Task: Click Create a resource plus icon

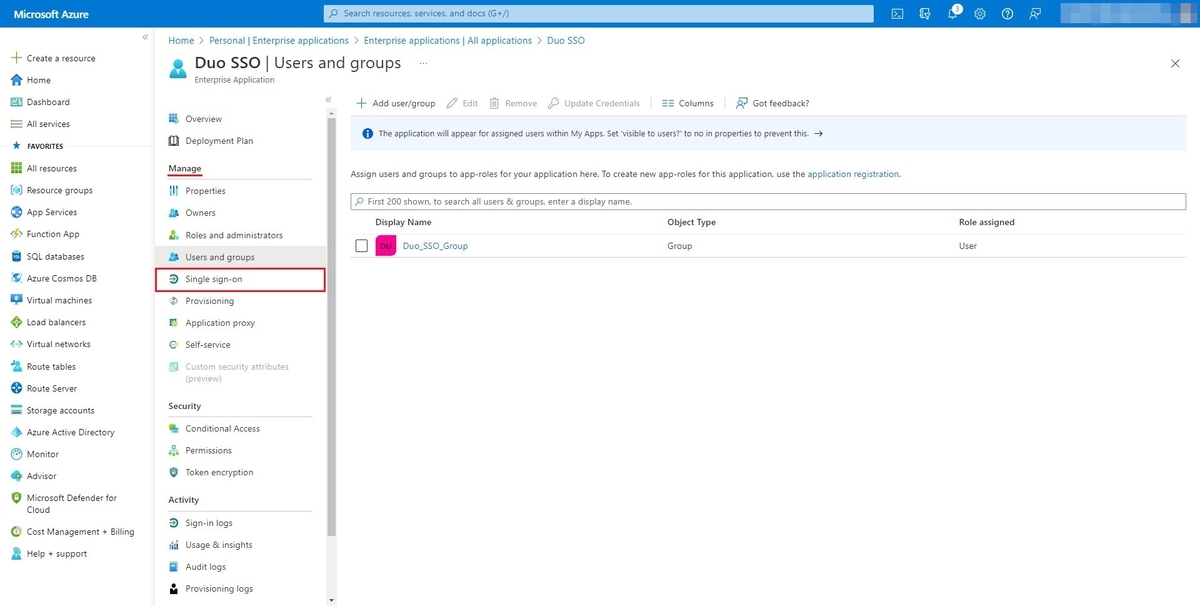Action: click(16, 58)
